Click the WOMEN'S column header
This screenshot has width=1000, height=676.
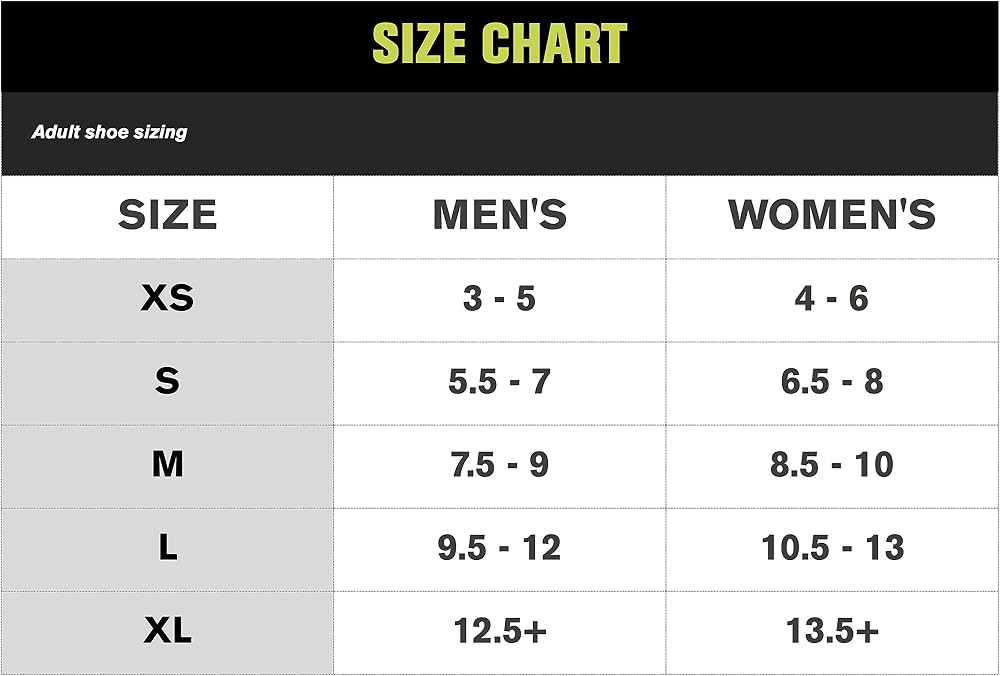(832, 214)
